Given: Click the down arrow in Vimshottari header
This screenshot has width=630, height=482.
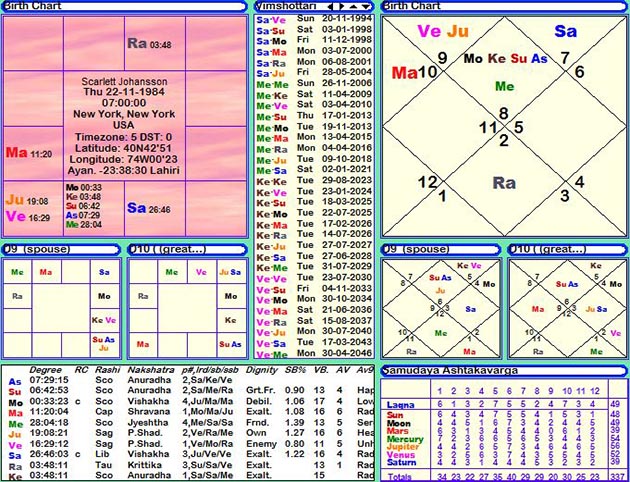Looking at the screenshot, I should pyautogui.click(x=366, y=6).
